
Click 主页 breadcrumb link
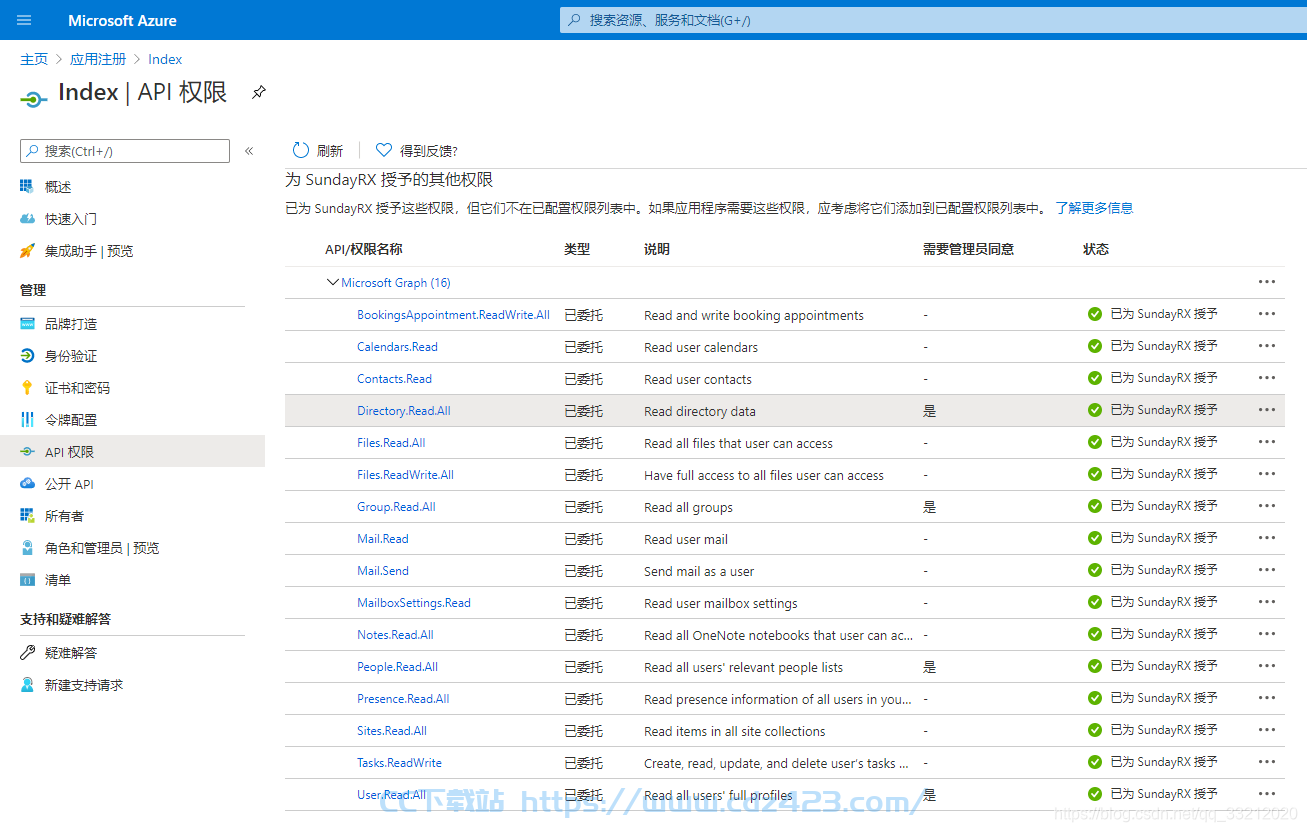34,59
